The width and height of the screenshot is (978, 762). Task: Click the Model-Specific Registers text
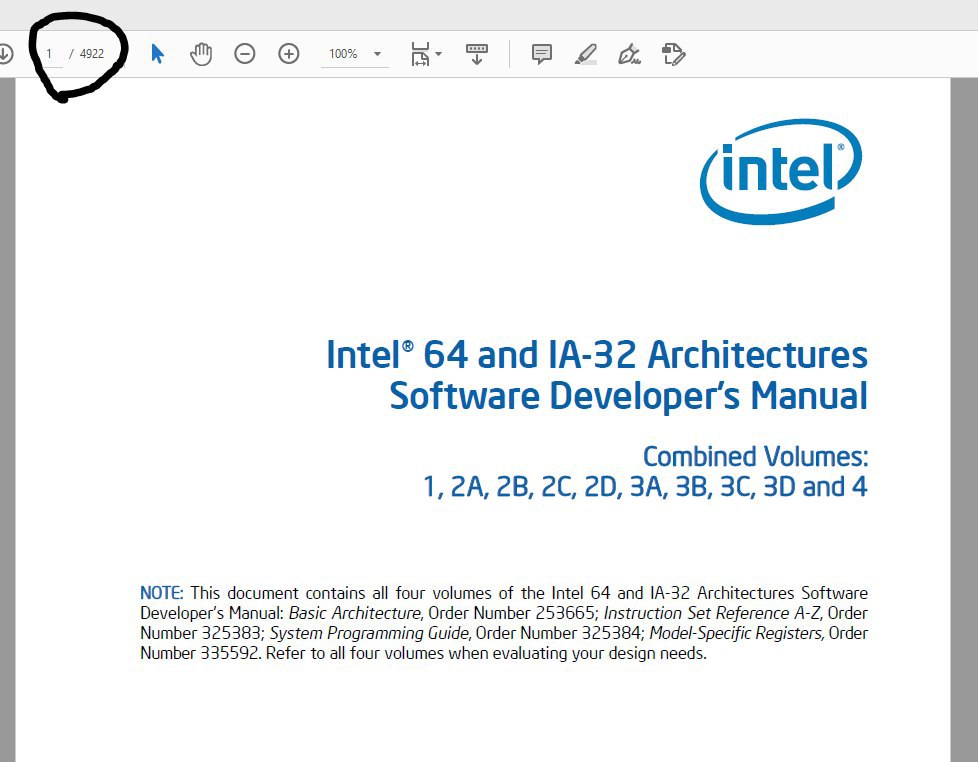[737, 633]
